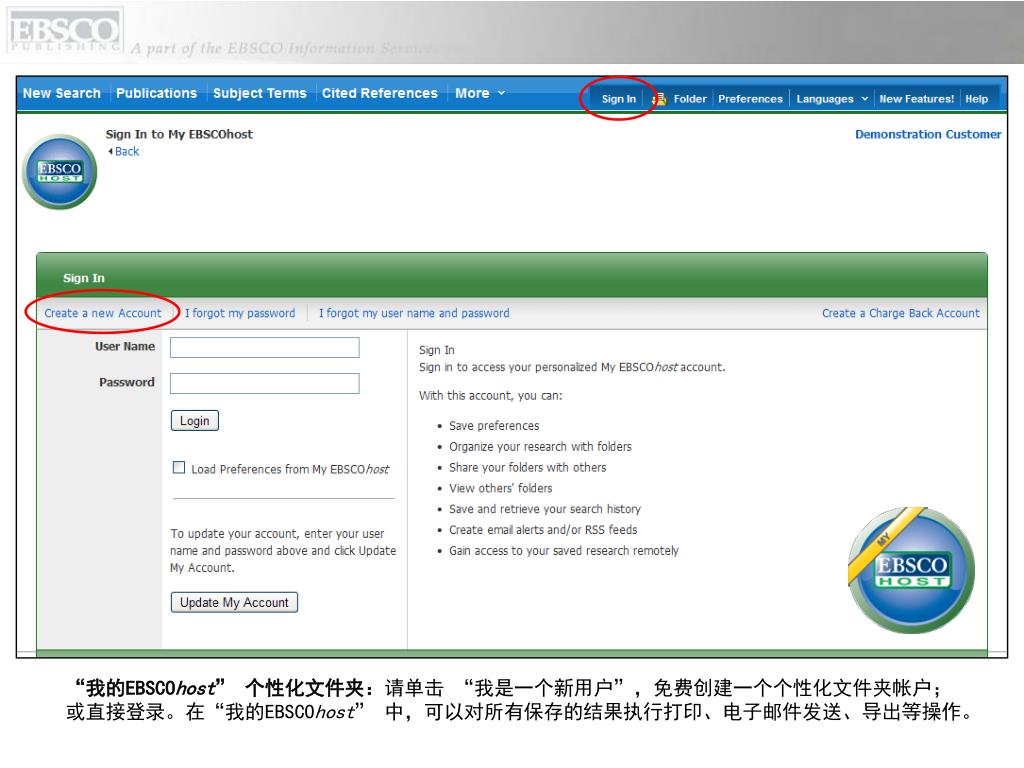Click the folder icon beside Folder link

click(x=660, y=99)
